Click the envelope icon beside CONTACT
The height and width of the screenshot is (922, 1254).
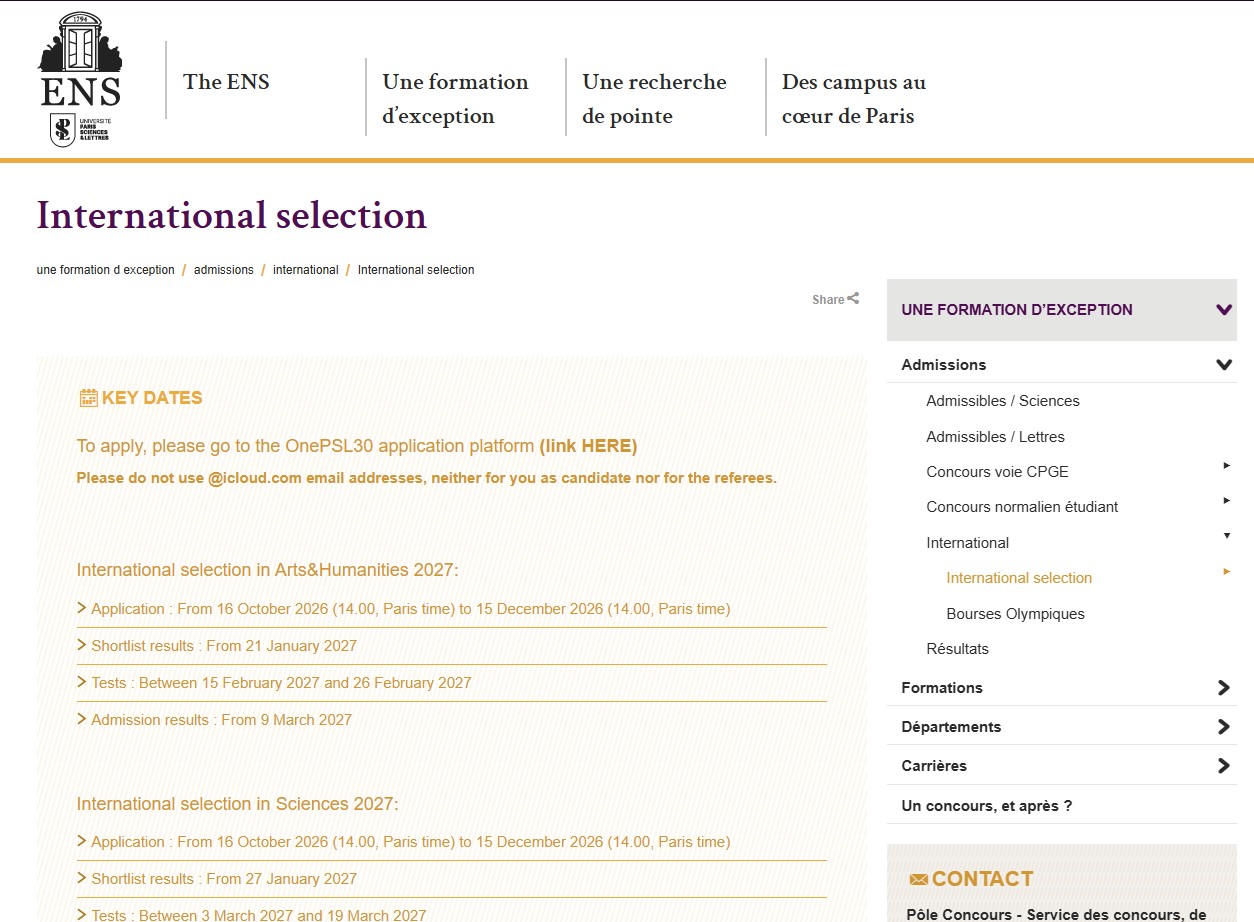[x=918, y=879]
